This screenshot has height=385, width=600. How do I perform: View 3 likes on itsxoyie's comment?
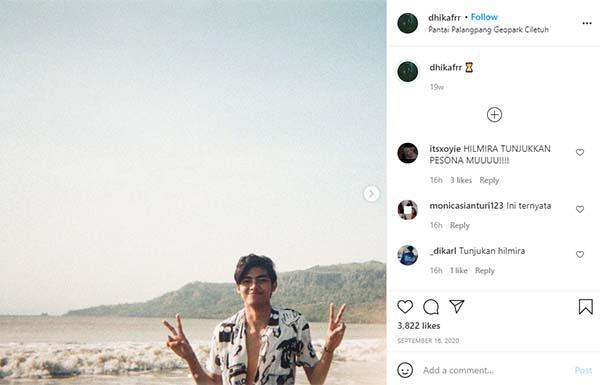tap(461, 180)
